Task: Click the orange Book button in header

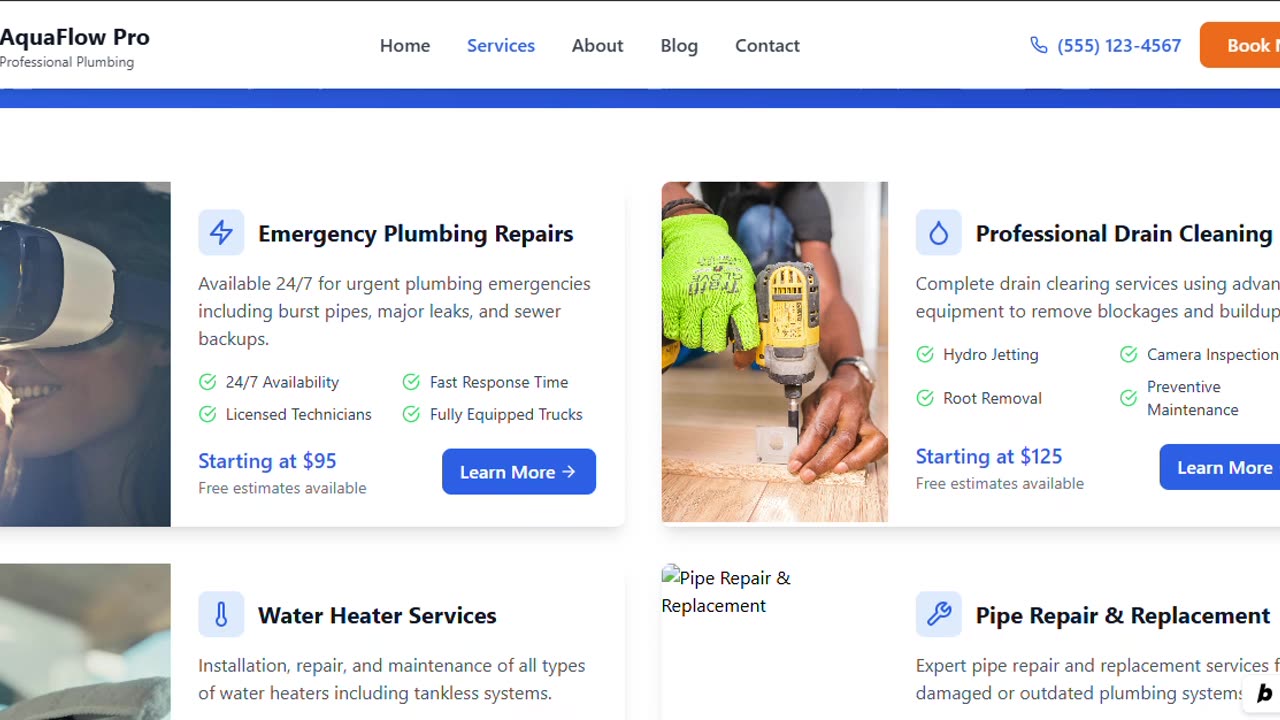Action: coord(1240,45)
